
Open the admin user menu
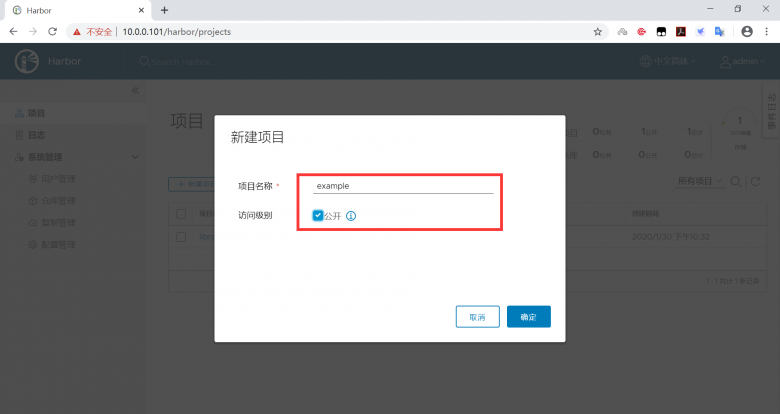click(x=742, y=61)
